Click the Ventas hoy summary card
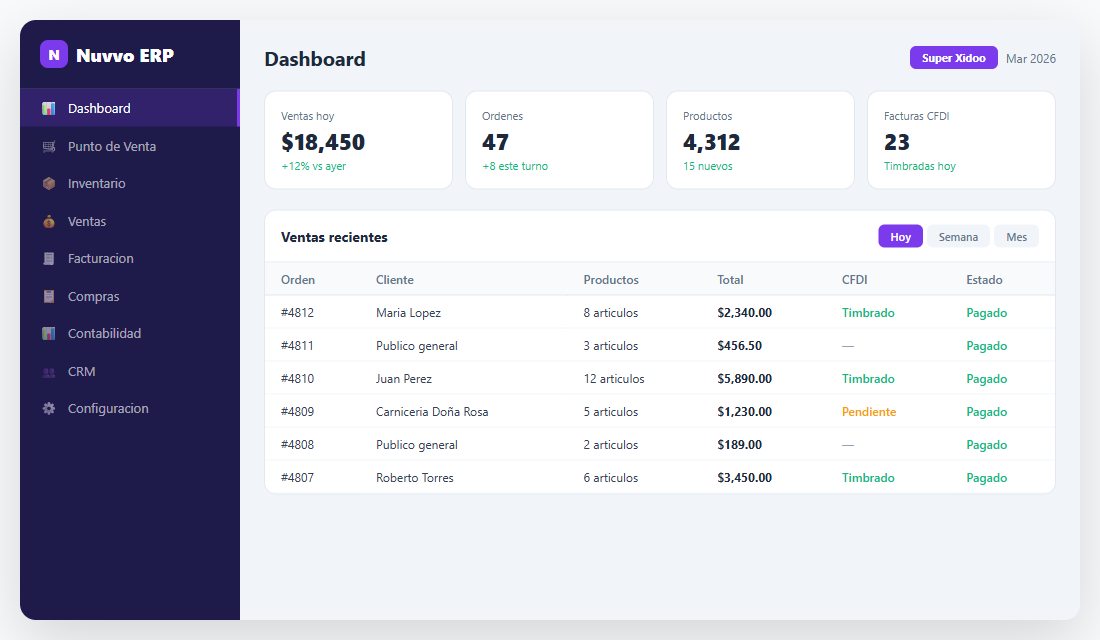The image size is (1100, 640). 358,139
